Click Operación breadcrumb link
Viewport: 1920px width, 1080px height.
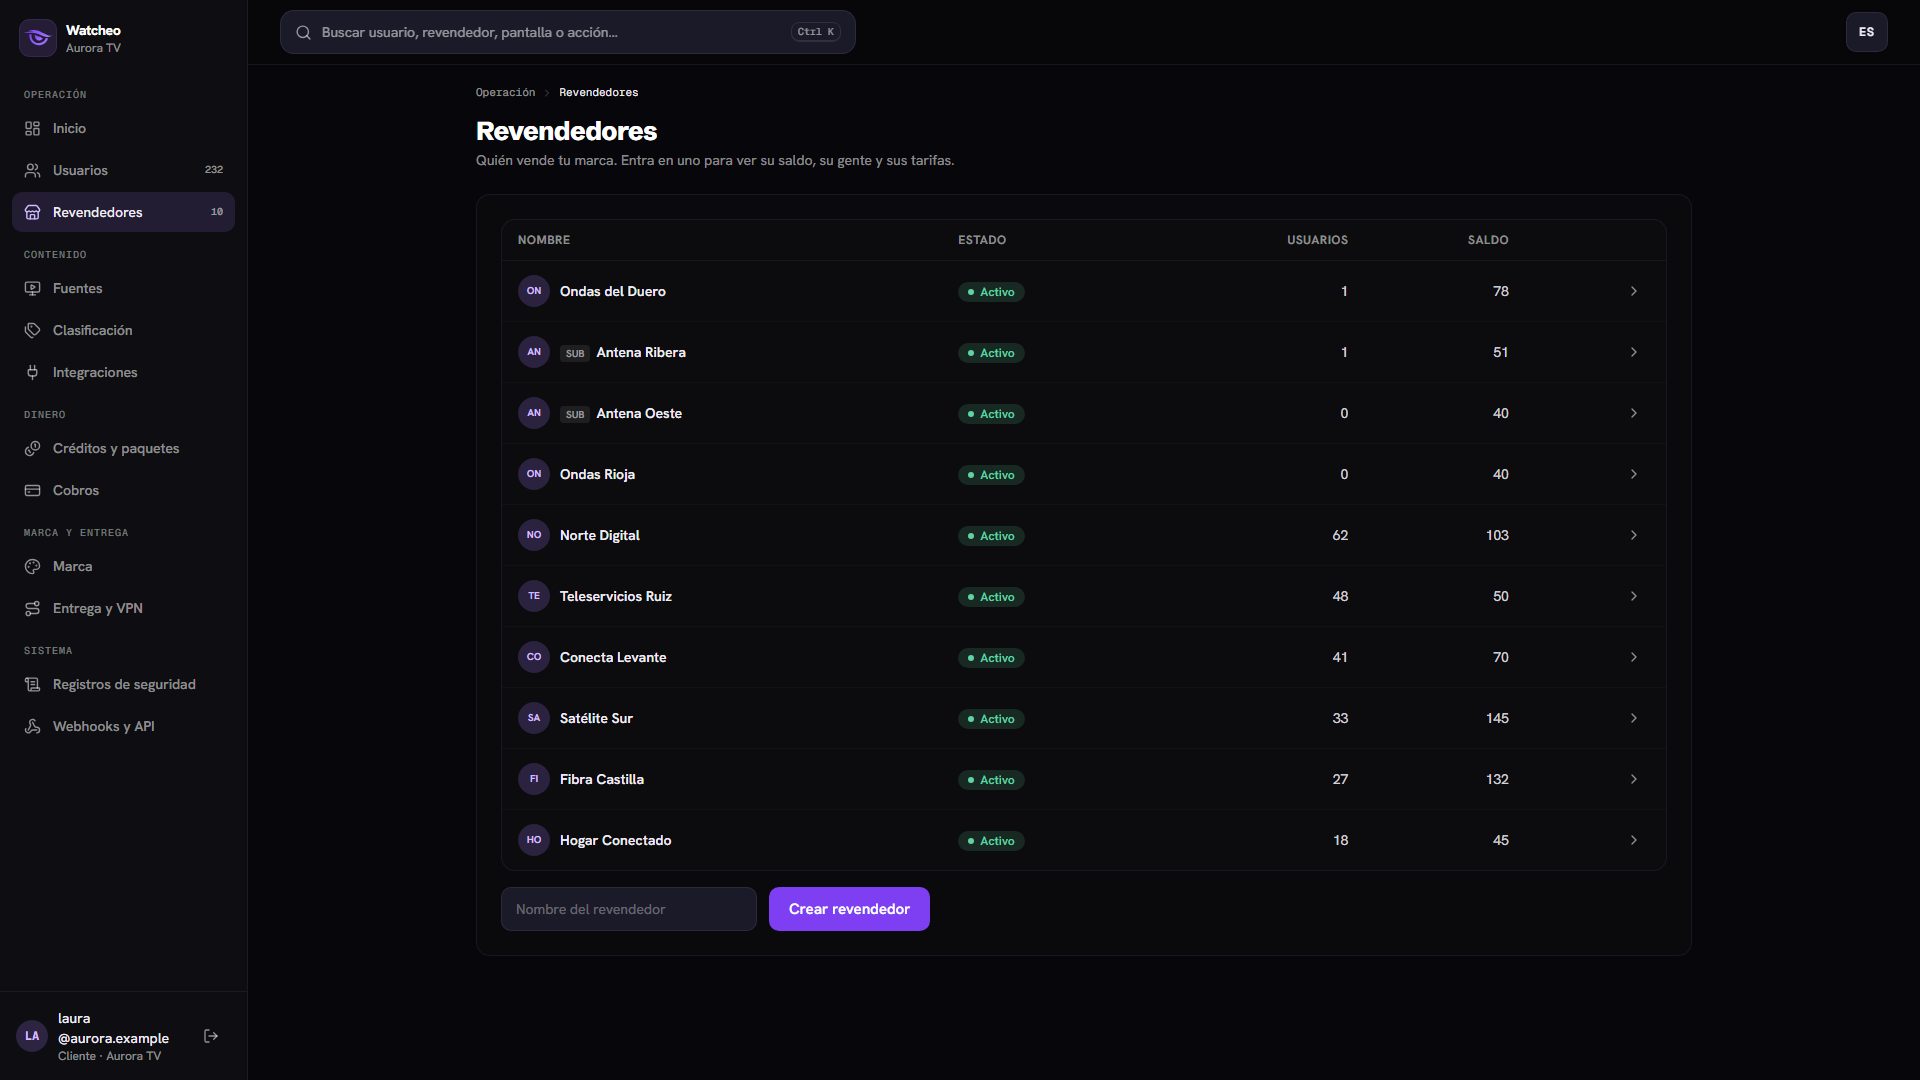click(505, 93)
